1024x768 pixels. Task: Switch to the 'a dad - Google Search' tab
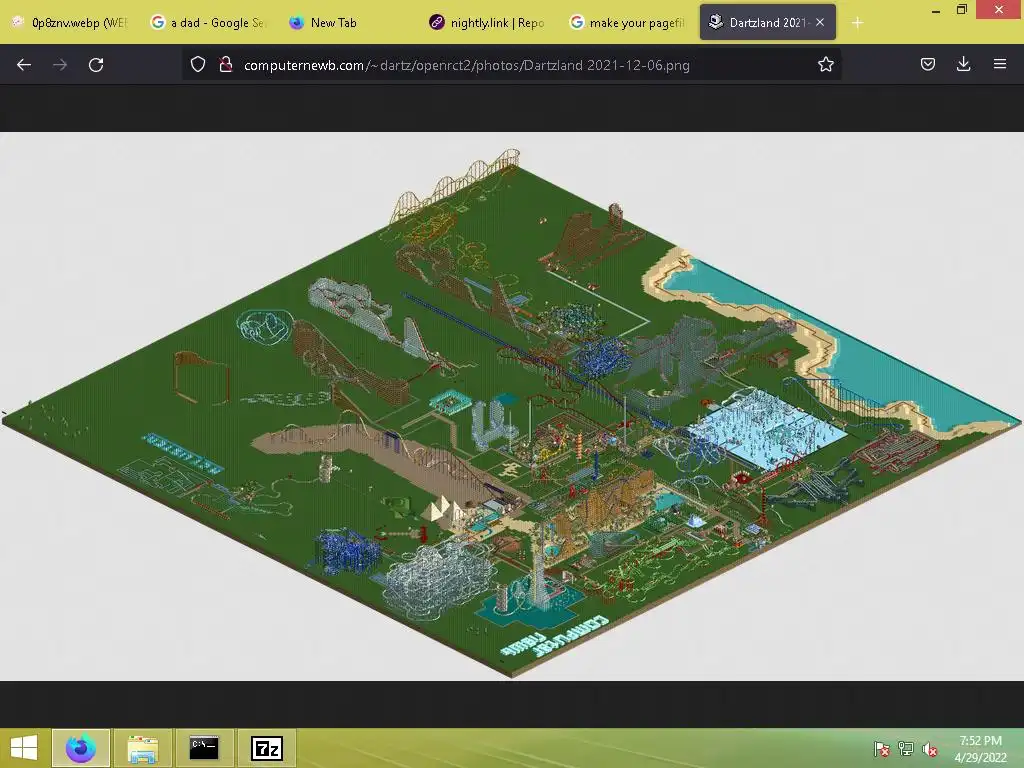click(x=209, y=23)
